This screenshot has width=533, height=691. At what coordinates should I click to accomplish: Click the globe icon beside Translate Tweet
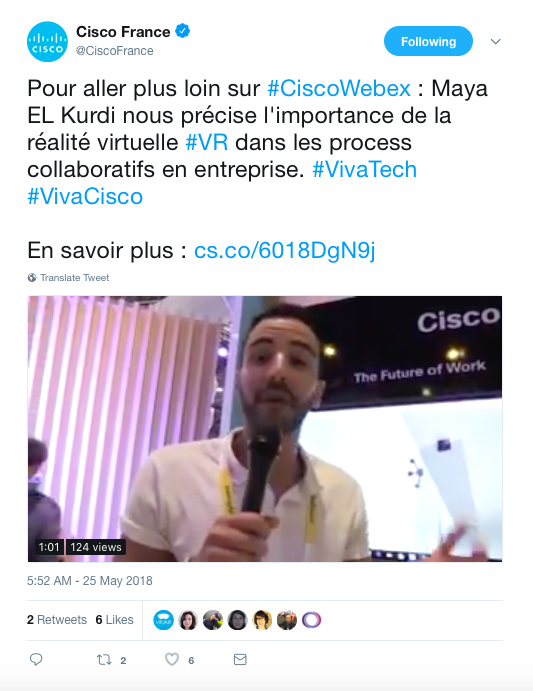coord(32,278)
